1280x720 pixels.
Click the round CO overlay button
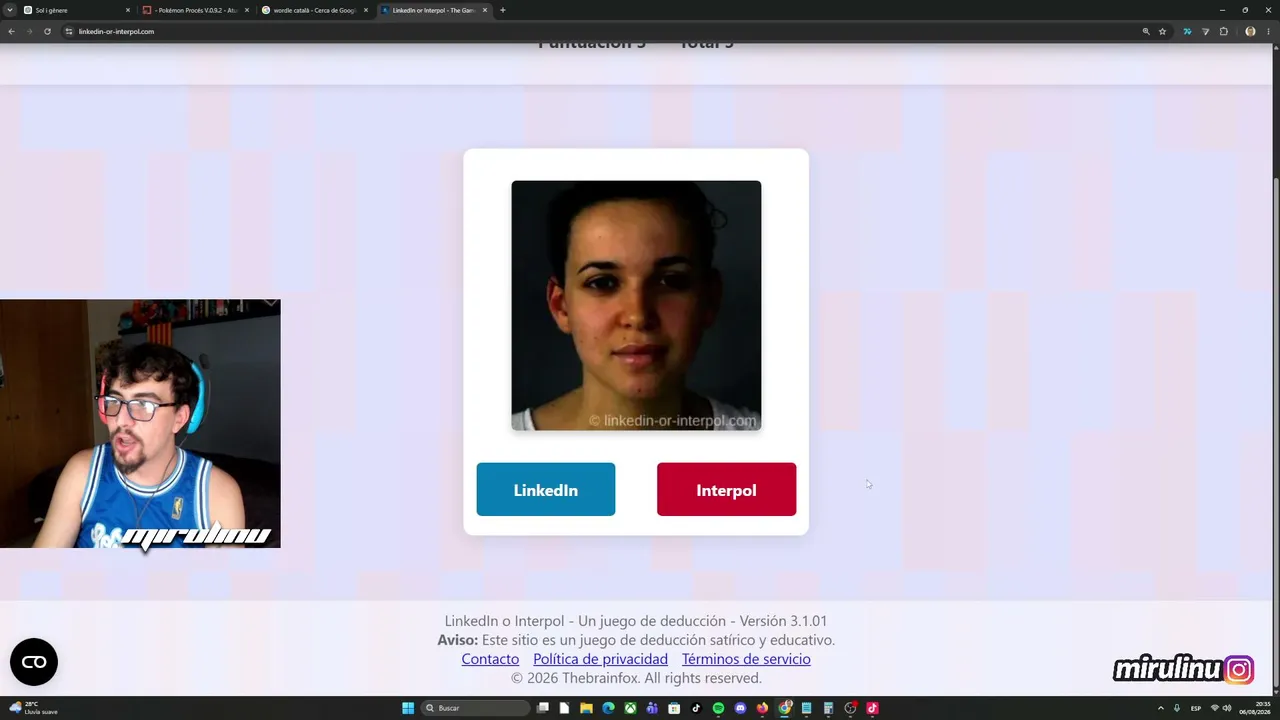click(34, 662)
